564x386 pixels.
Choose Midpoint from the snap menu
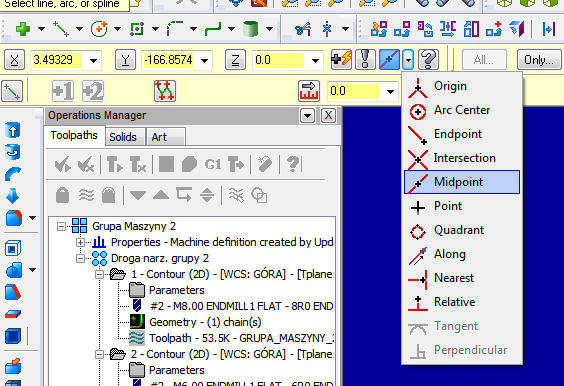click(x=462, y=182)
